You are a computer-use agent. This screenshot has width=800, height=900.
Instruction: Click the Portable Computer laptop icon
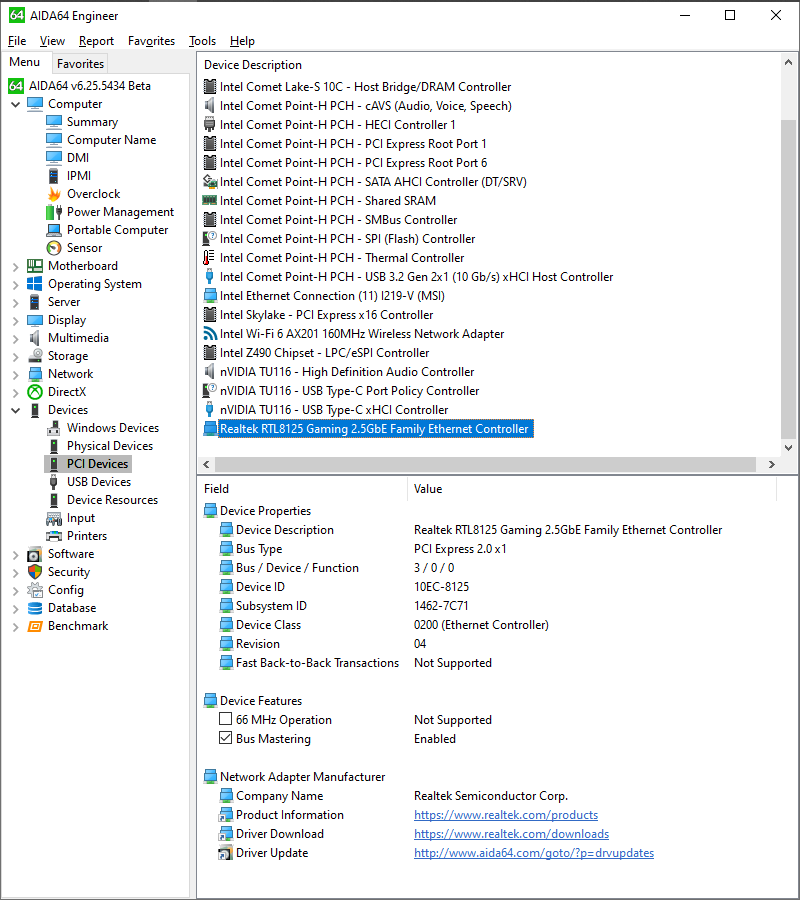[x=54, y=230]
